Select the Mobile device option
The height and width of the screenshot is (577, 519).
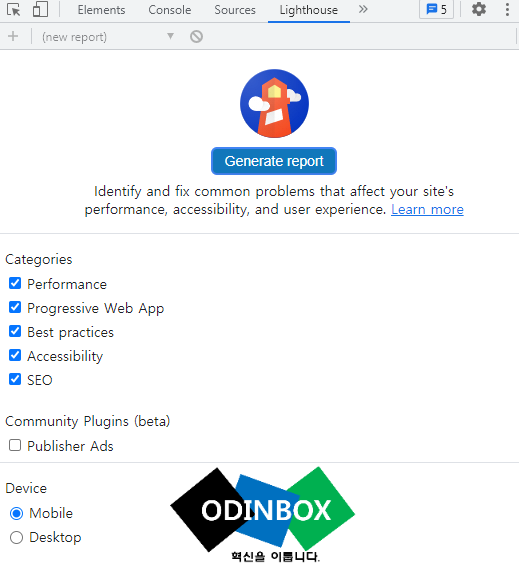pos(16,513)
